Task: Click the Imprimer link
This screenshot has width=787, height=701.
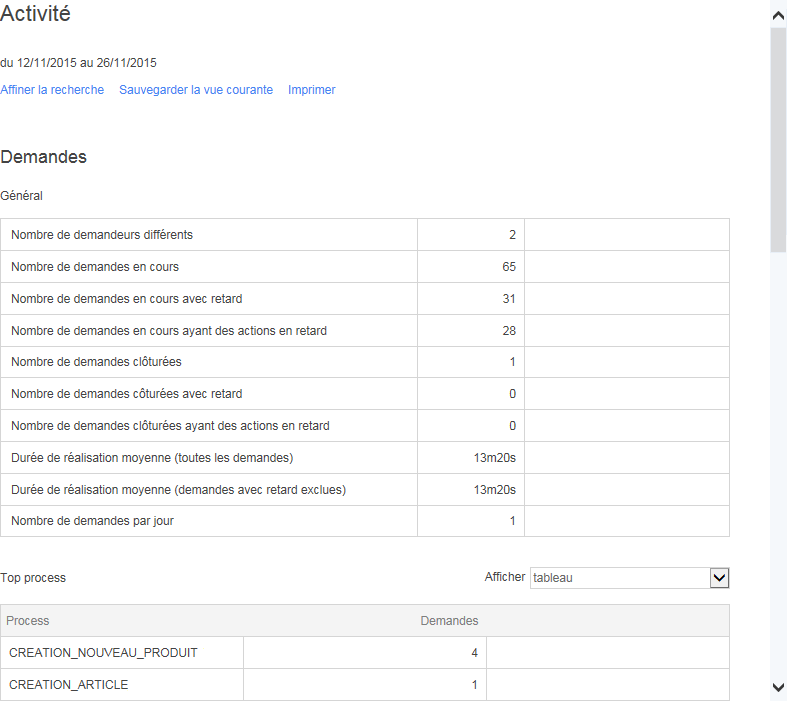Action: 312,90
